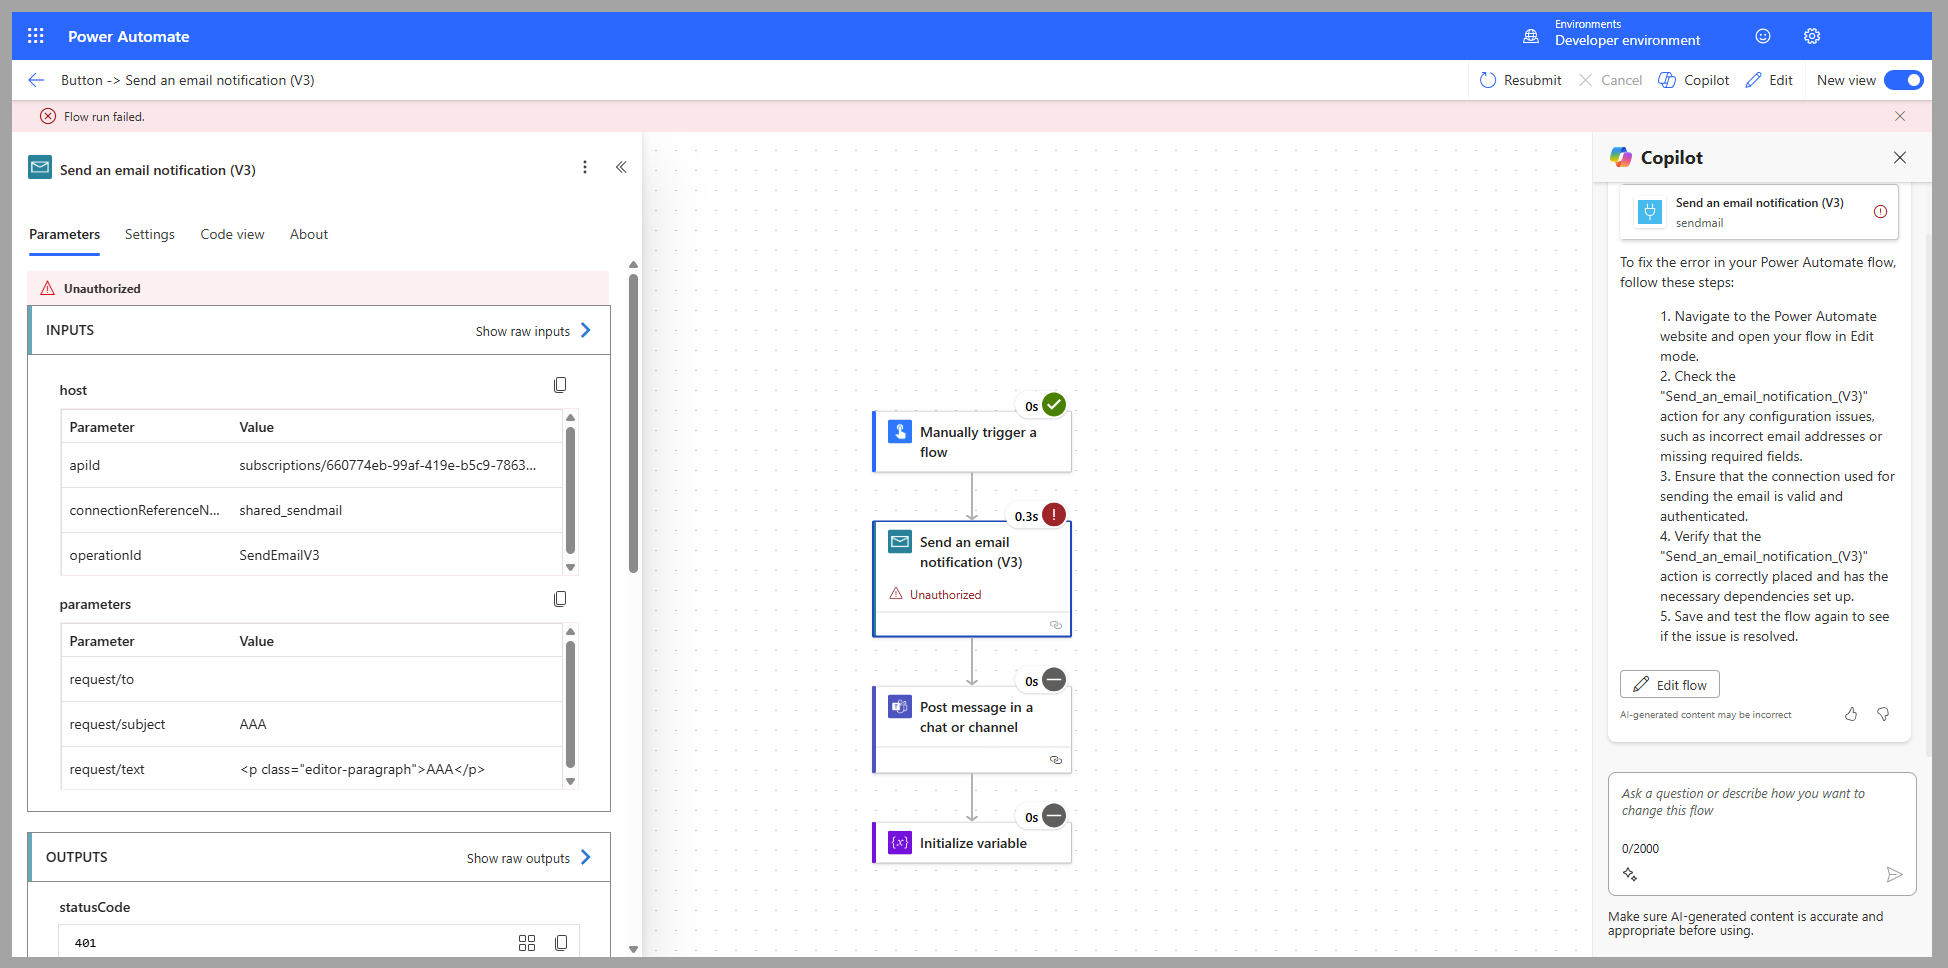Click connection link icon on email action card
Screen dimensions: 1948x968
(x=1055, y=625)
